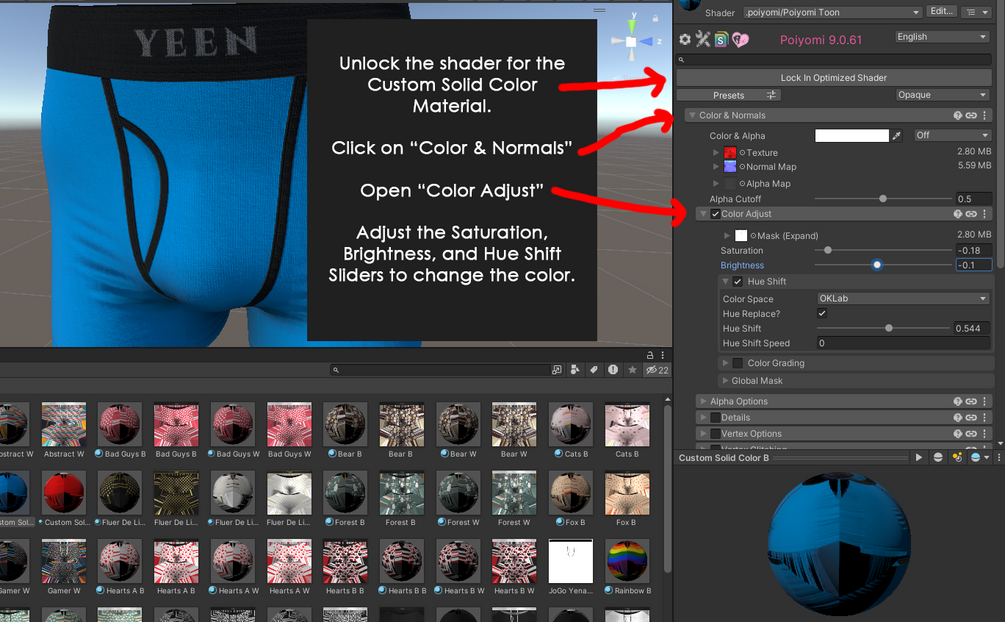
Task: Click the Presets button
Action: [729, 95]
